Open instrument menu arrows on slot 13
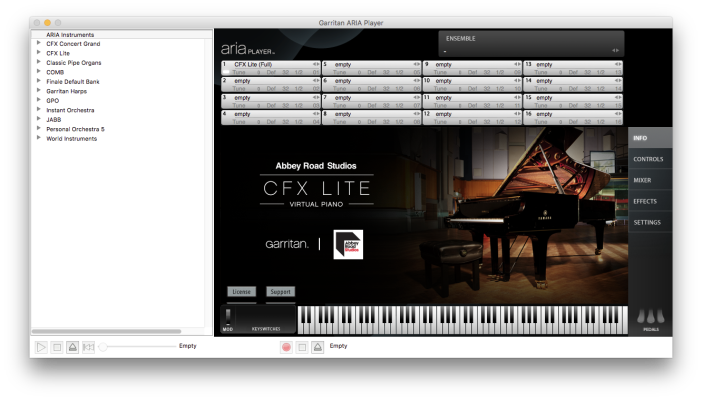 pyautogui.click(x=618, y=65)
